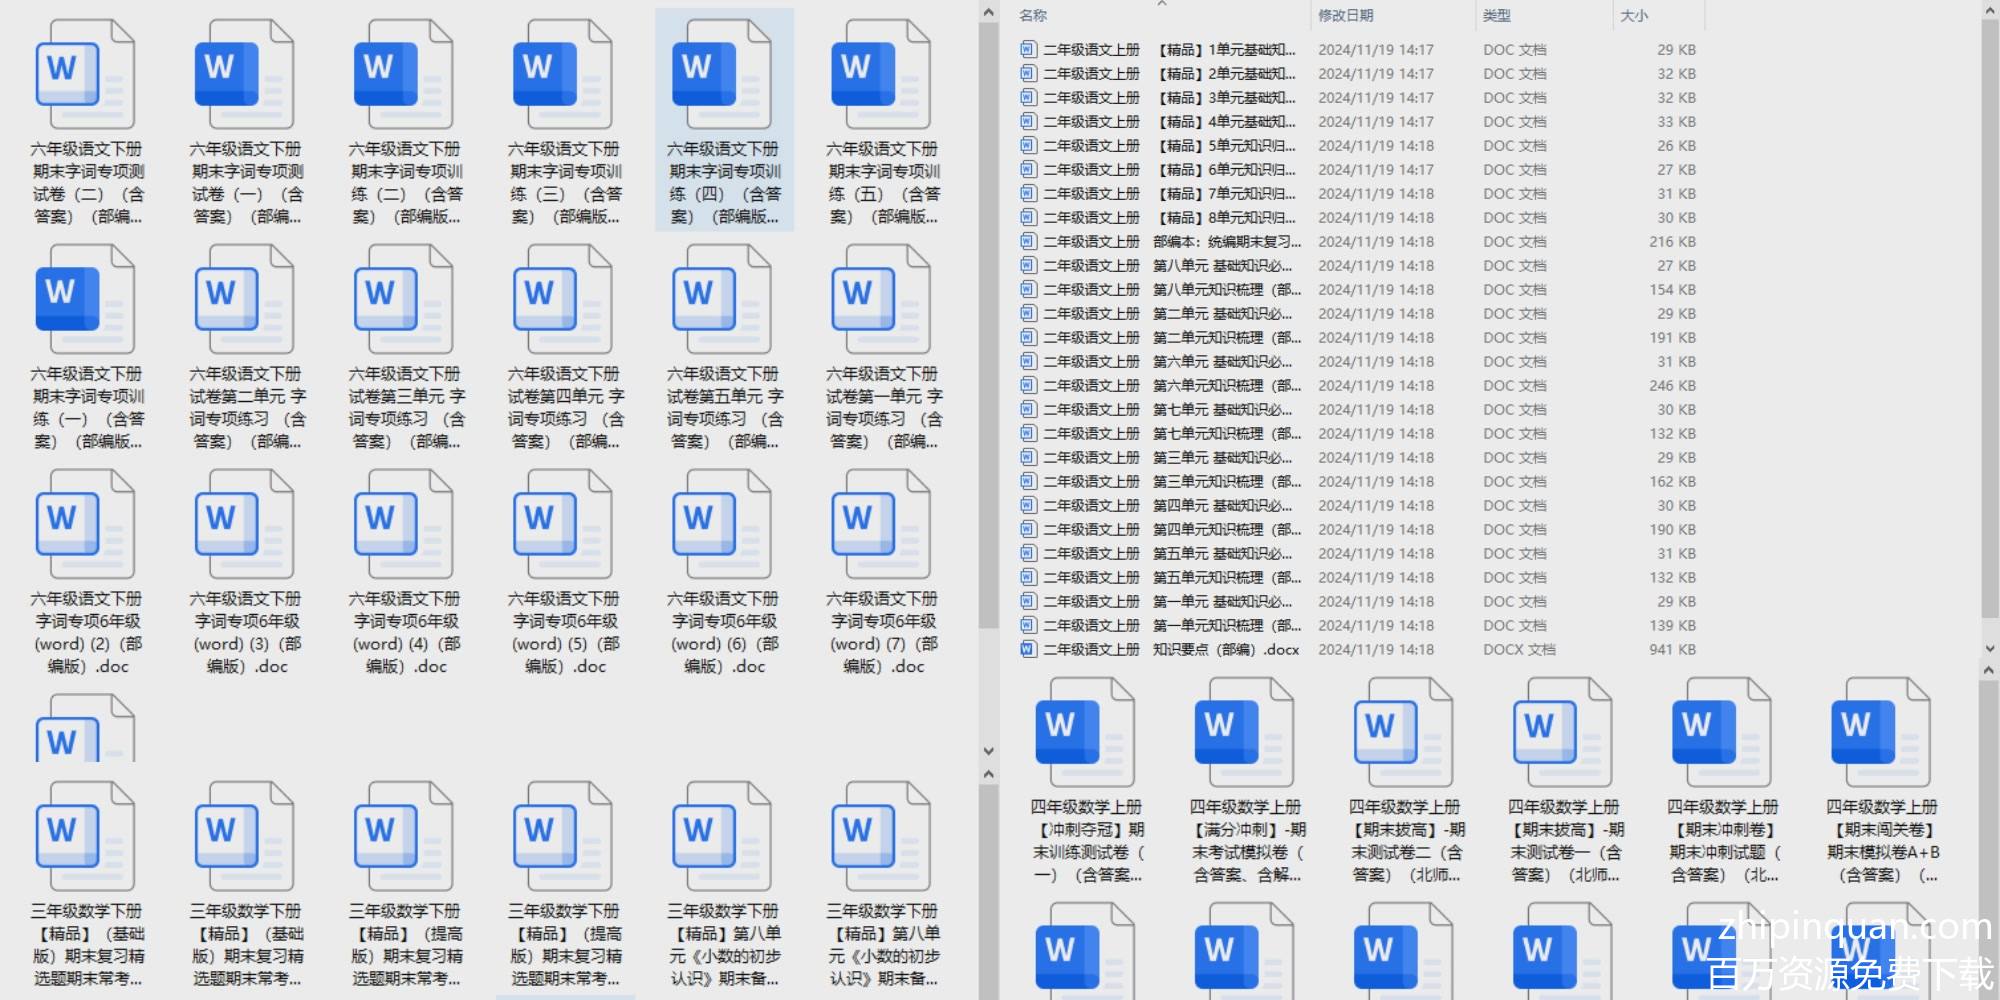Pick Word icon 试卷第五单元 字词专项练习
Image resolution: width=2000 pixels, height=1000 pixels.
pos(722,300)
